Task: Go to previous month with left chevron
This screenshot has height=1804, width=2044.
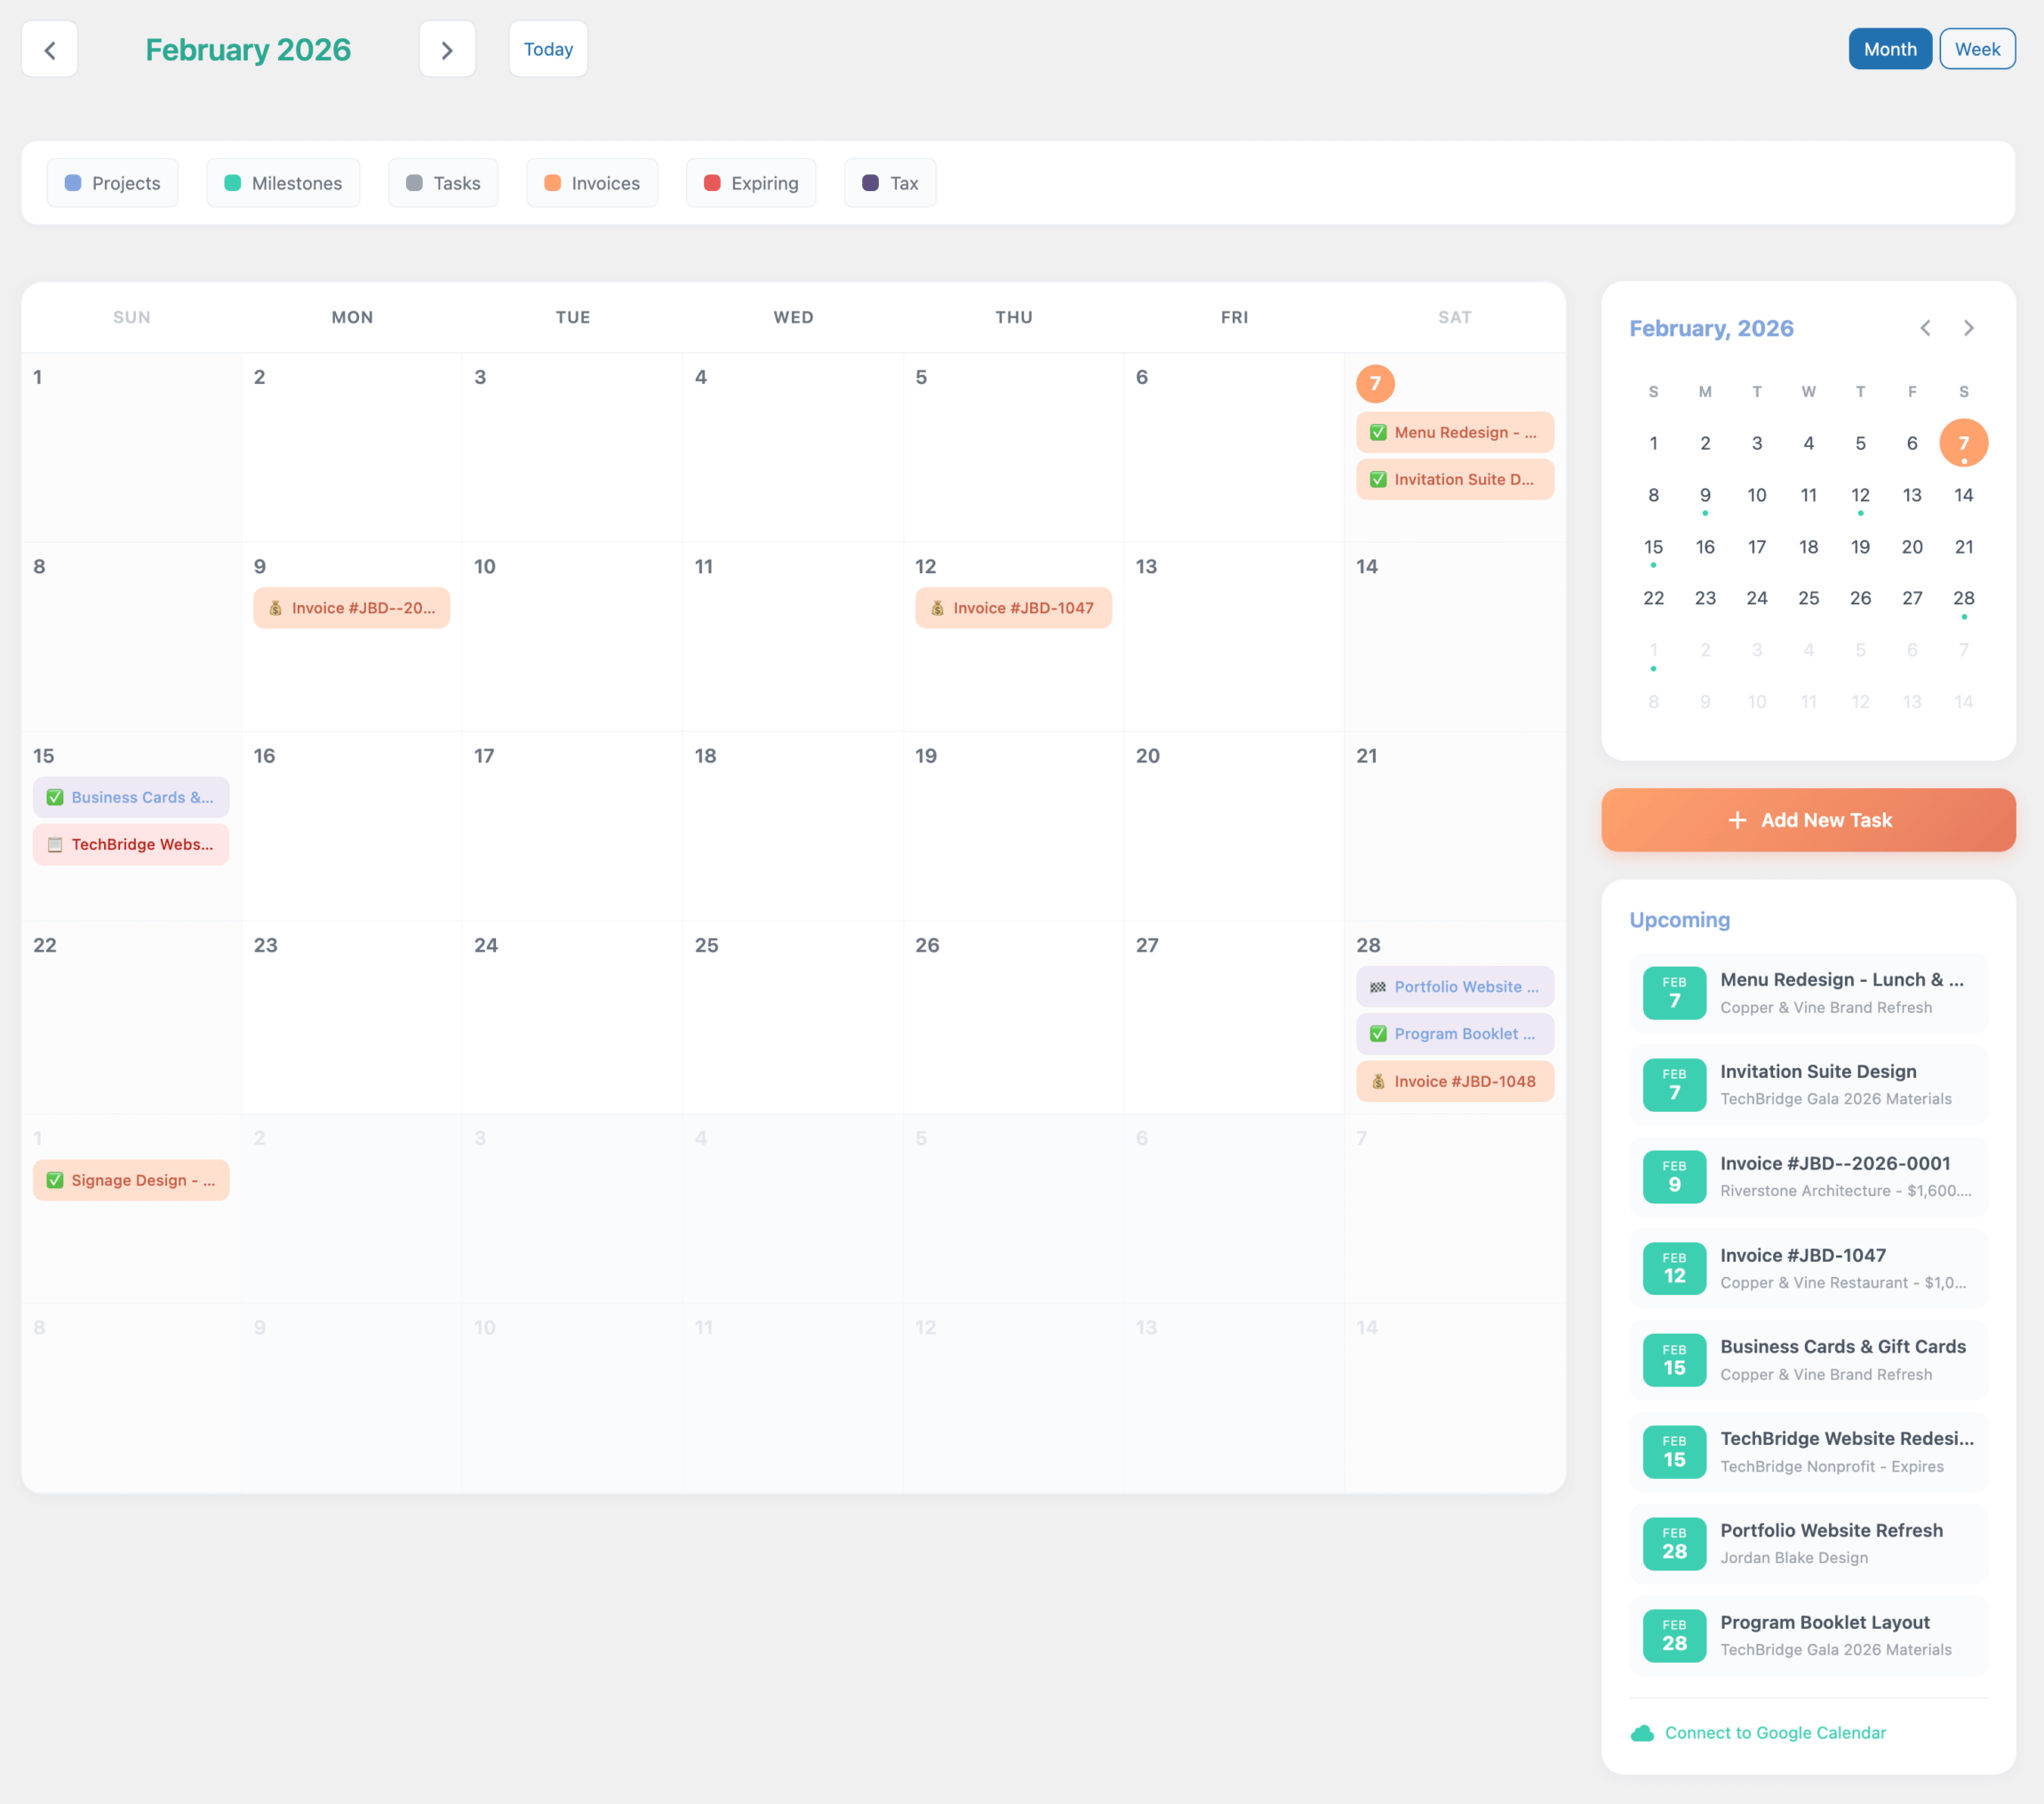Action: tap(49, 49)
